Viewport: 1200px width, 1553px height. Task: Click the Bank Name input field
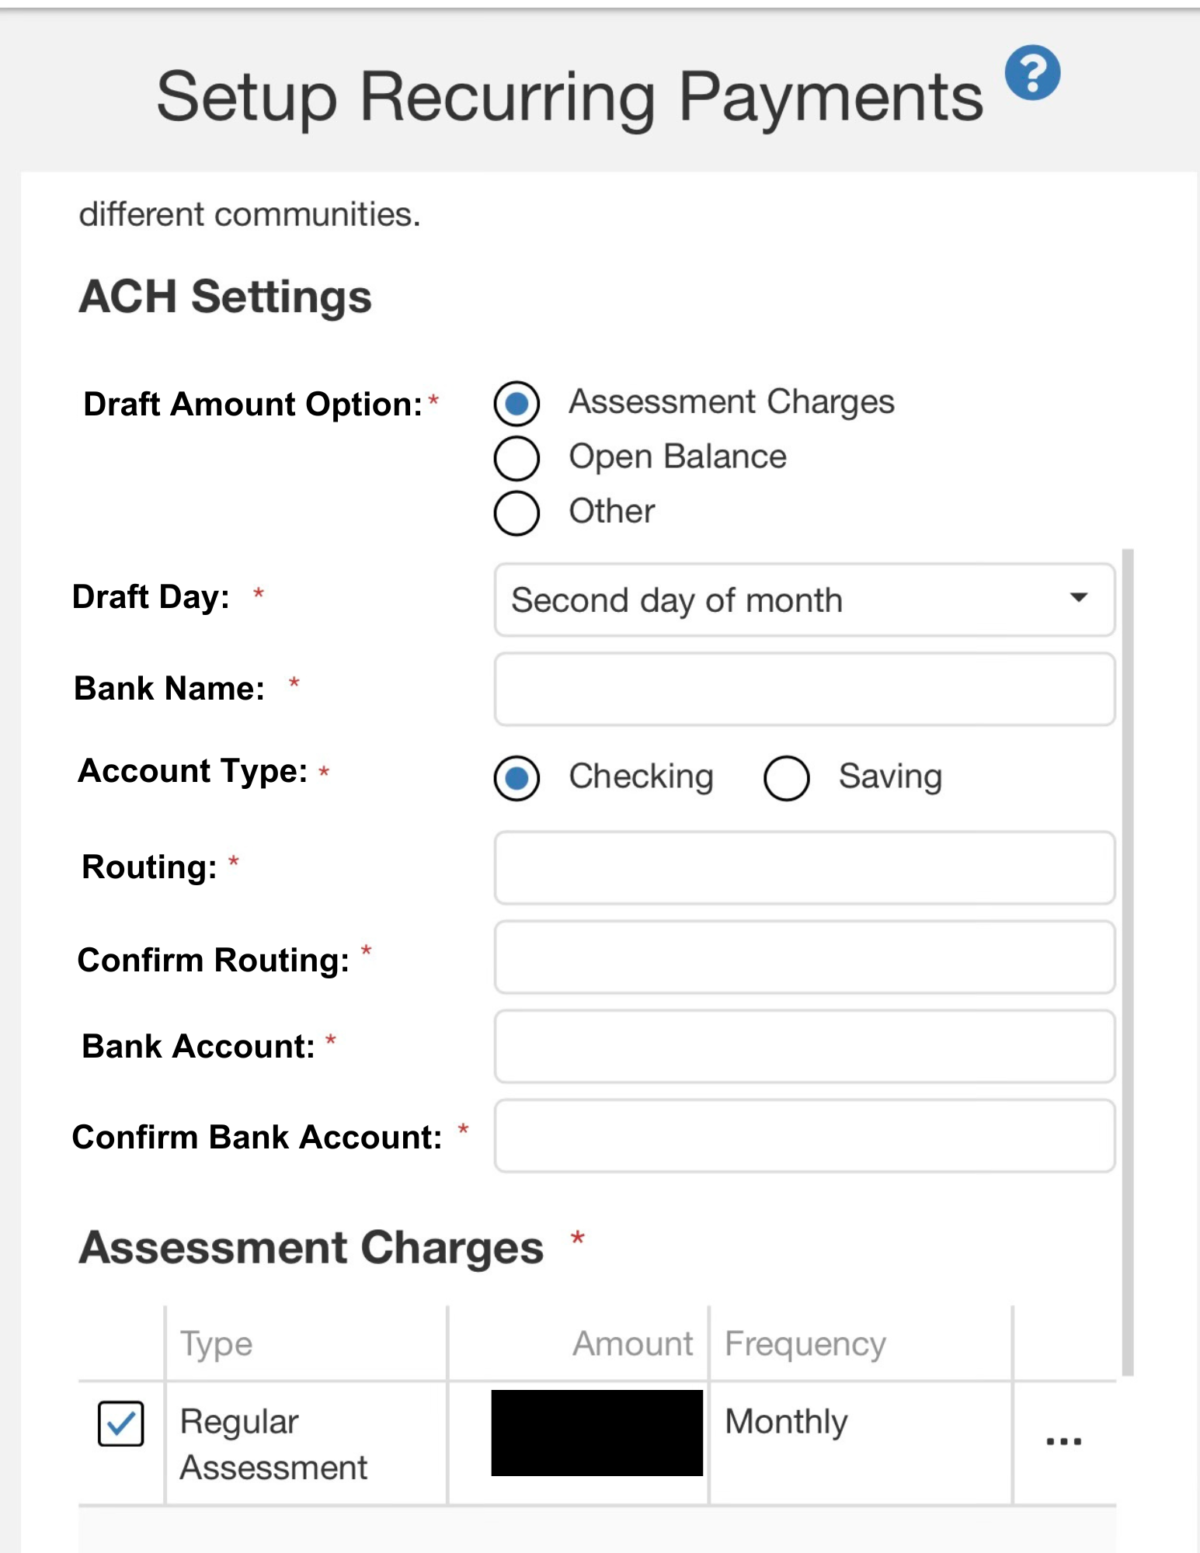pos(804,689)
